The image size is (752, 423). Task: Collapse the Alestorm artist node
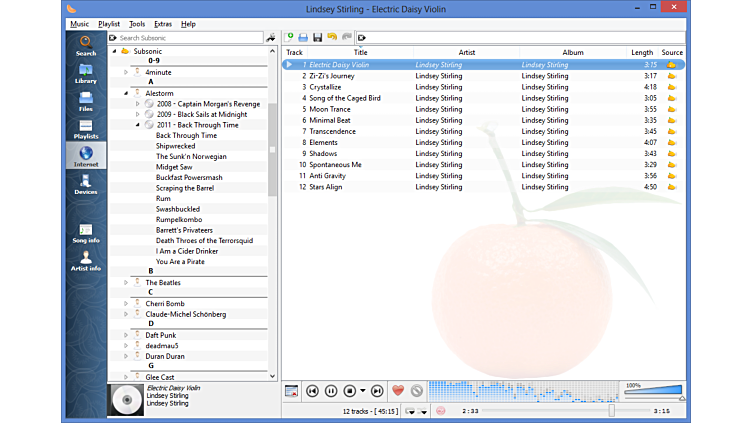pos(126,93)
